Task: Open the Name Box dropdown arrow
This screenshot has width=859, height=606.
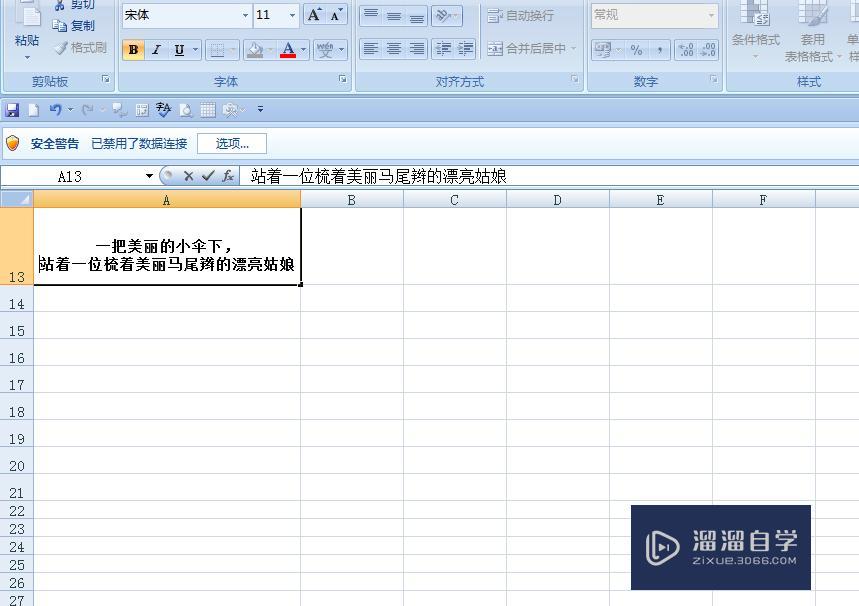Action: [149, 176]
